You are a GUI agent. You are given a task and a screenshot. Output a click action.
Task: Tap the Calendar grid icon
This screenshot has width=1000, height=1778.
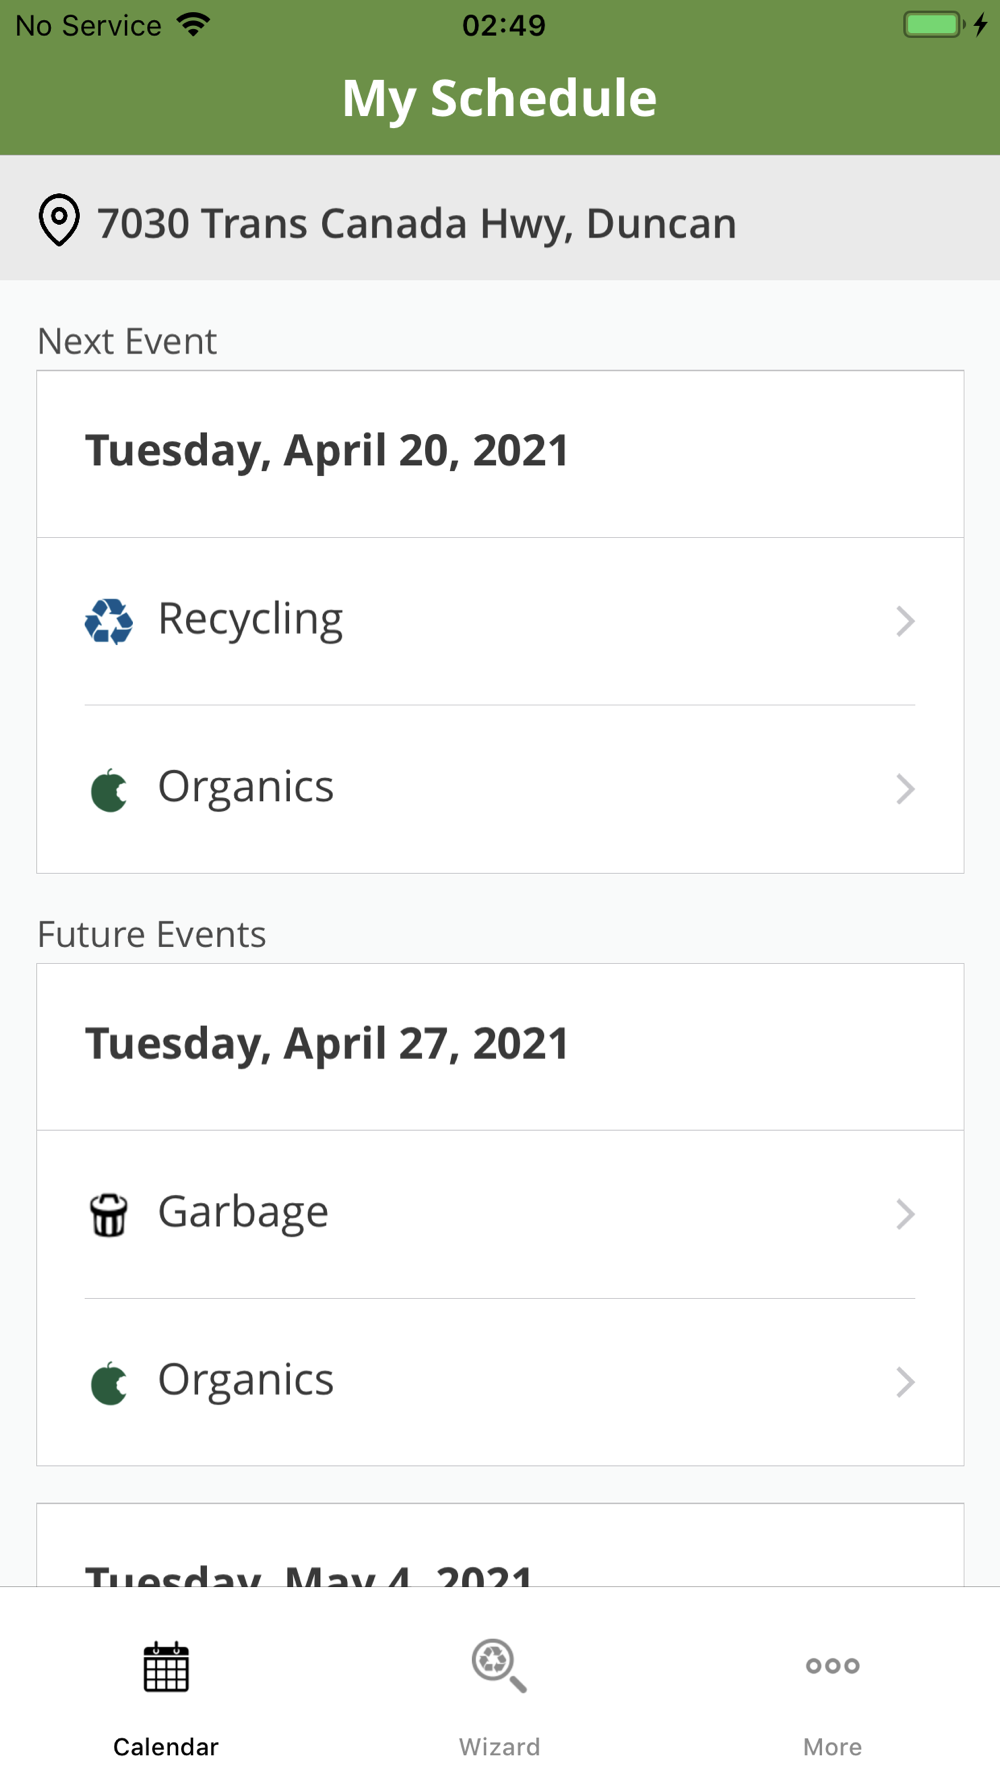[x=166, y=1667]
